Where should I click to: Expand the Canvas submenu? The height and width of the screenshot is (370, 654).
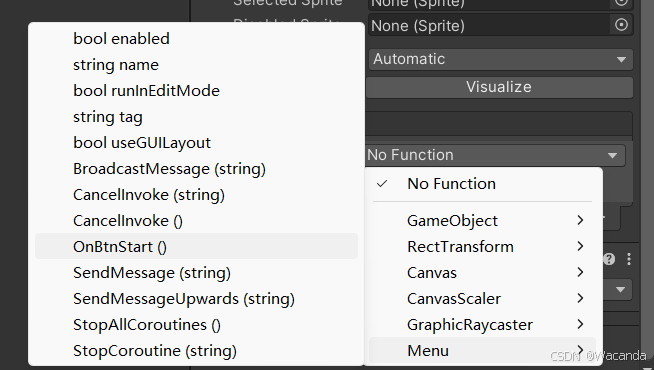point(482,272)
